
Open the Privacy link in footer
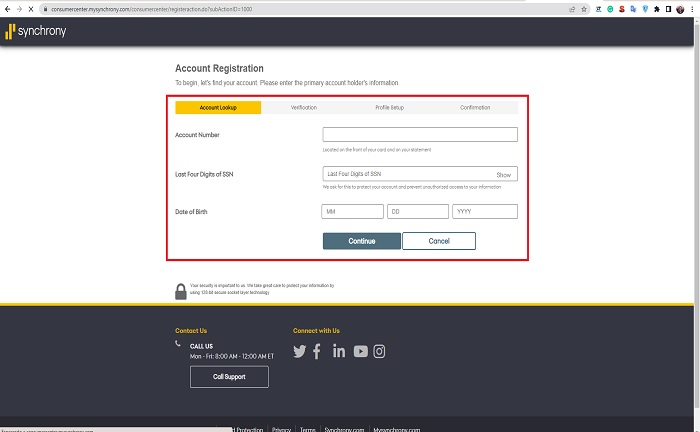282,429
